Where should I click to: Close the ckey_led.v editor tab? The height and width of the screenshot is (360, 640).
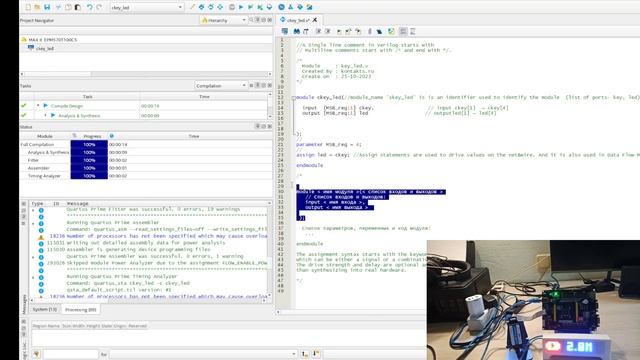click(x=315, y=20)
